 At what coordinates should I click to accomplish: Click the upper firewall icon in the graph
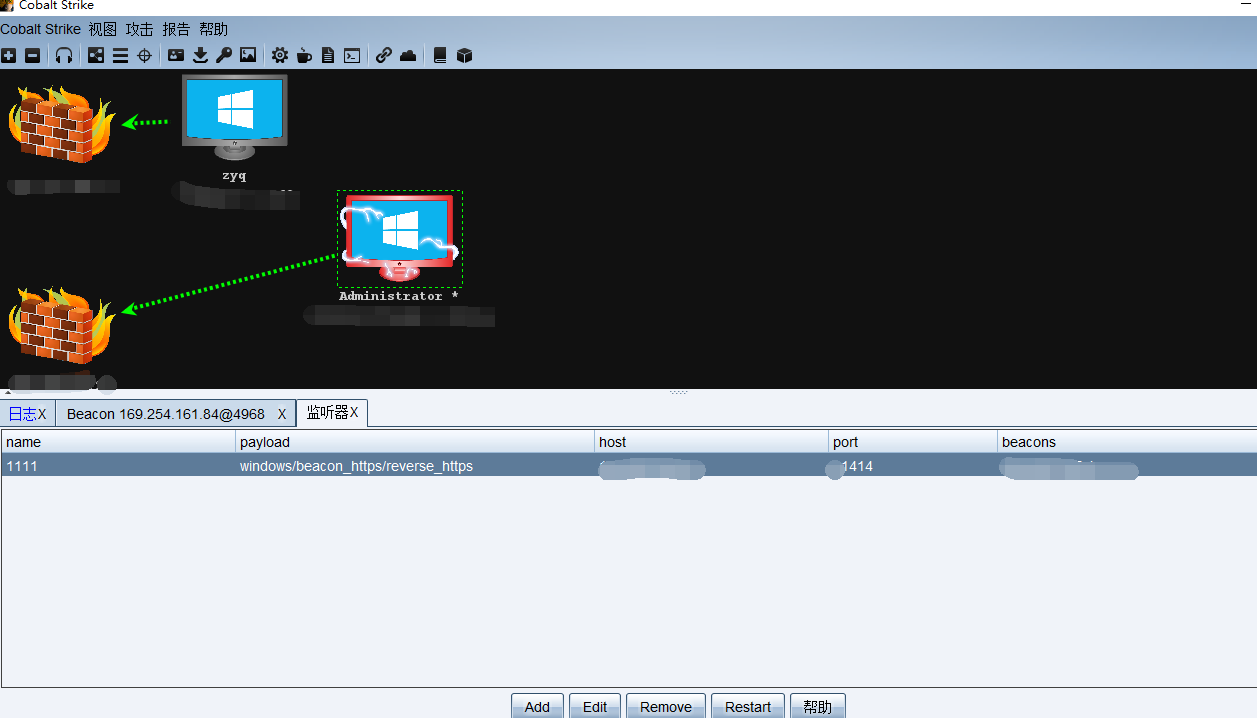click(61, 124)
